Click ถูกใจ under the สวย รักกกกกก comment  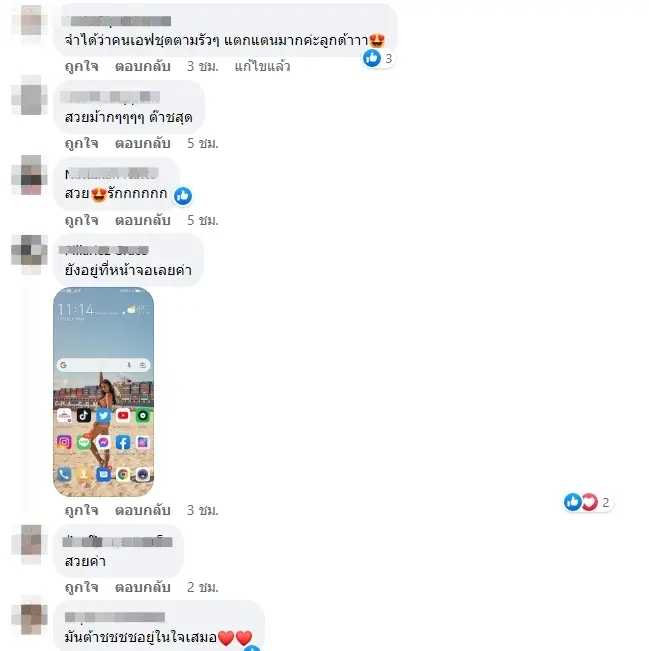click(x=81, y=220)
